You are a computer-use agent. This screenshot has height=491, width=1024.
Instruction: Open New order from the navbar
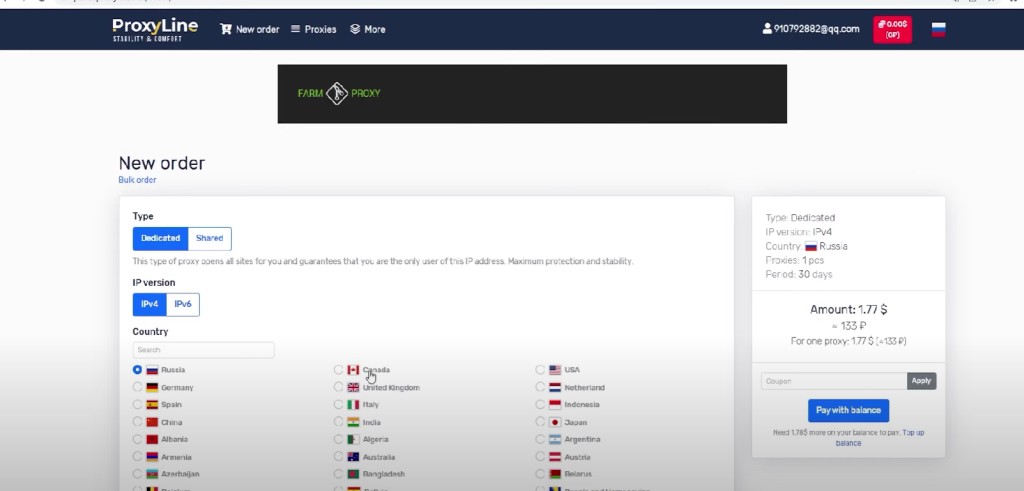(x=249, y=29)
